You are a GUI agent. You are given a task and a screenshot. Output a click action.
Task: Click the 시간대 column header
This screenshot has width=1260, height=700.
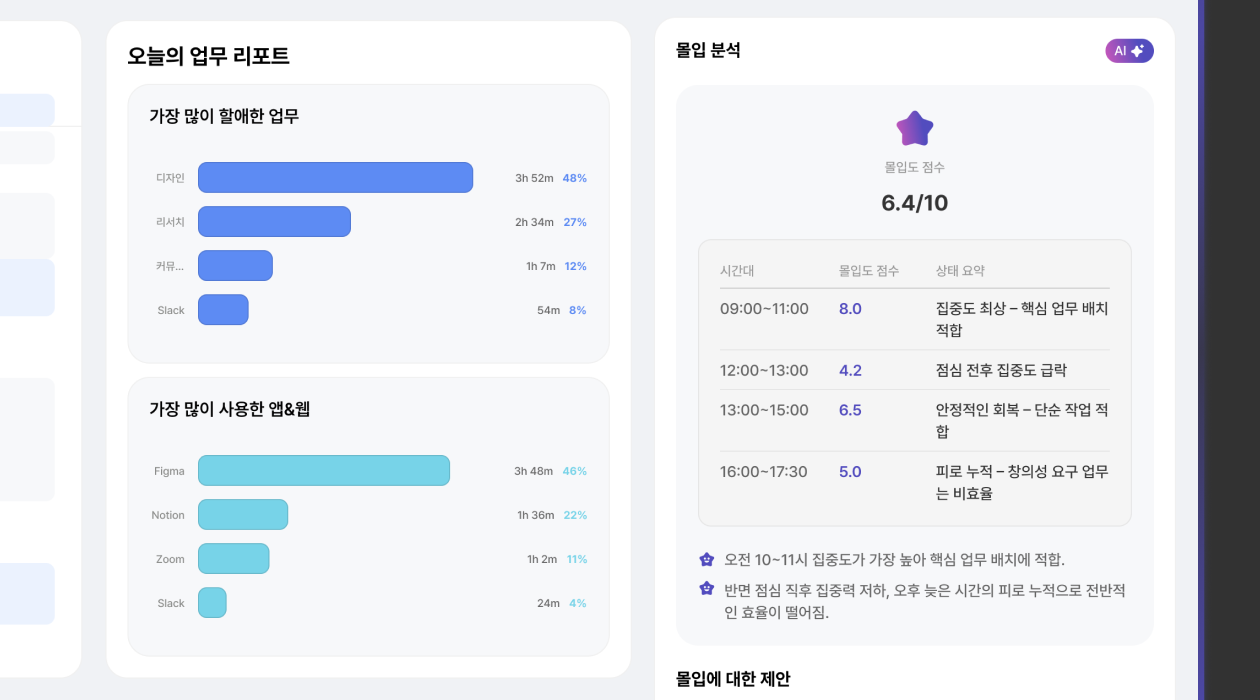coord(737,271)
